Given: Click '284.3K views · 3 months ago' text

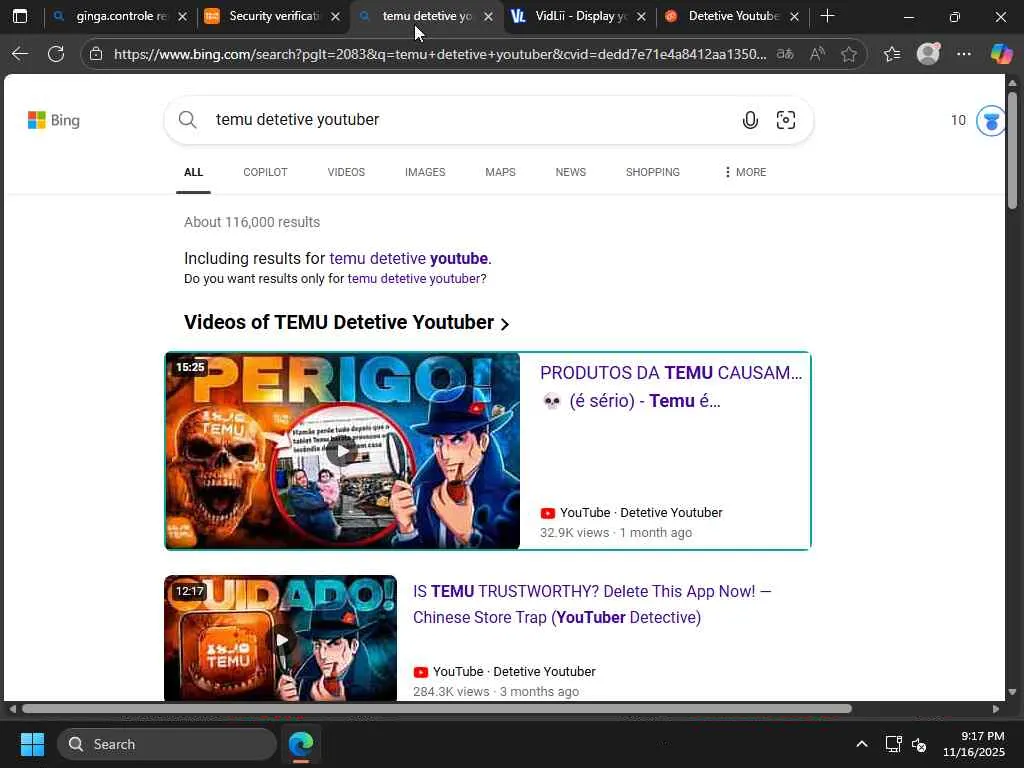Looking at the screenshot, I should [x=496, y=692].
